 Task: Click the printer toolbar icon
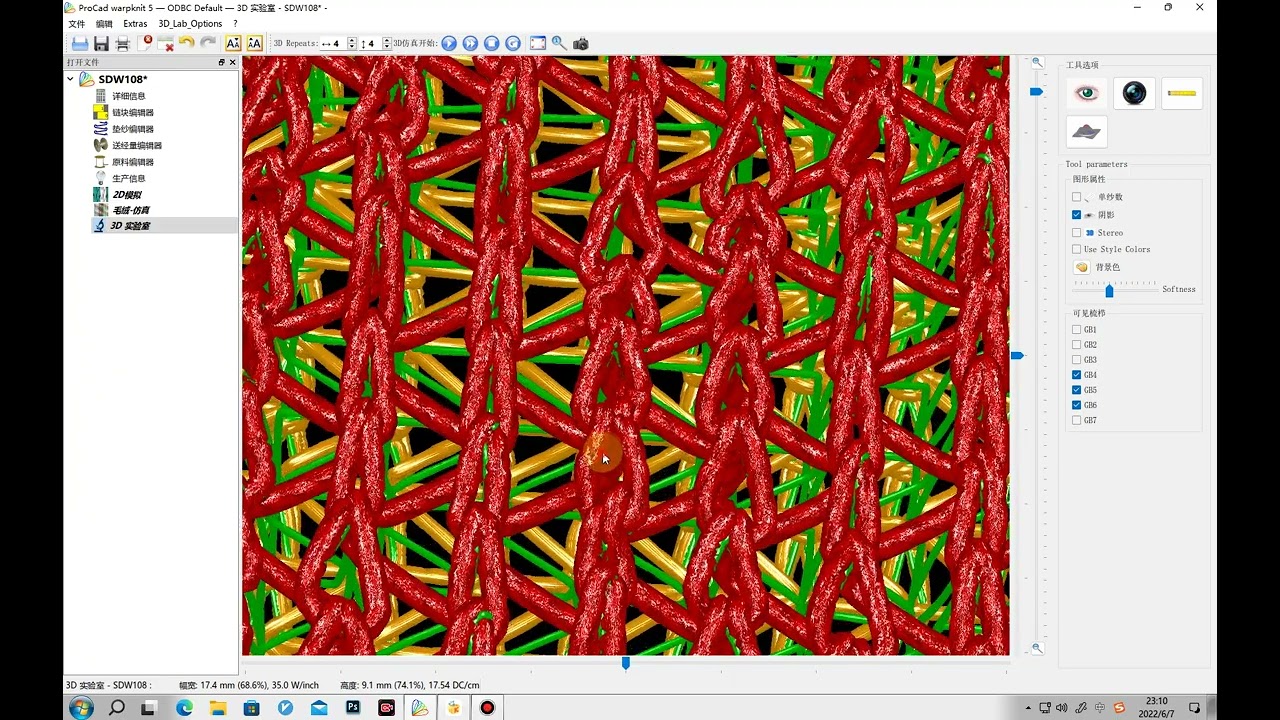point(122,43)
